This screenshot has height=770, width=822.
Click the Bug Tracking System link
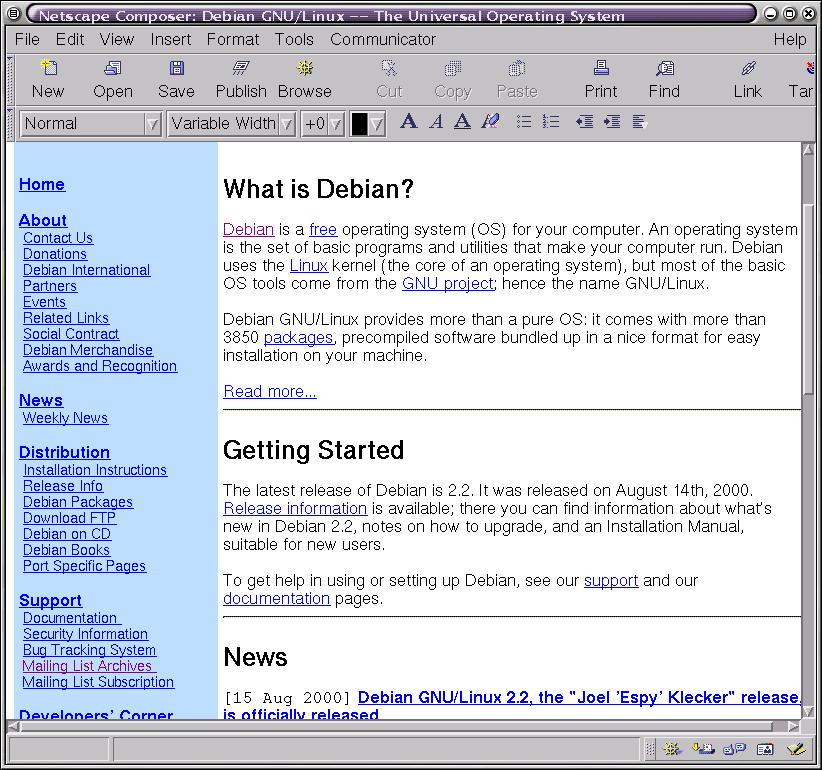tap(89, 650)
